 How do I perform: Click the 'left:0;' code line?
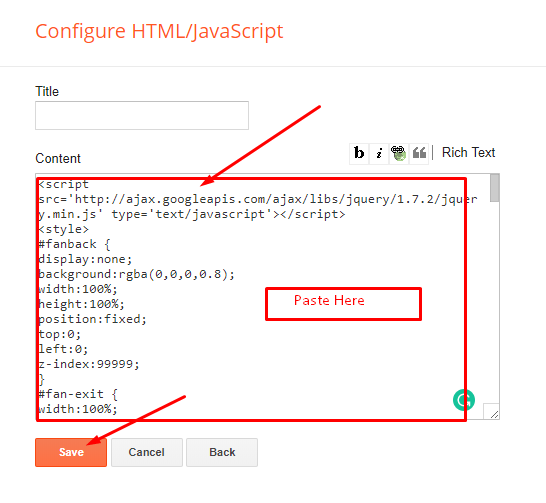[63, 349]
